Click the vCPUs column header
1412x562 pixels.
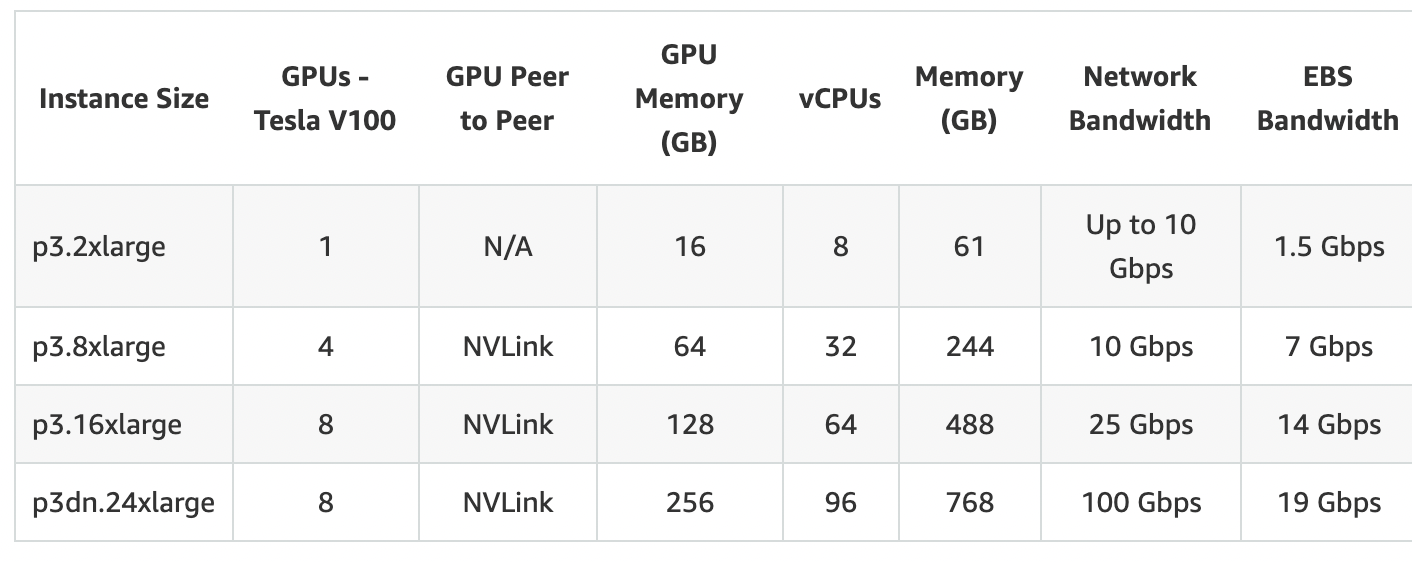pos(840,99)
